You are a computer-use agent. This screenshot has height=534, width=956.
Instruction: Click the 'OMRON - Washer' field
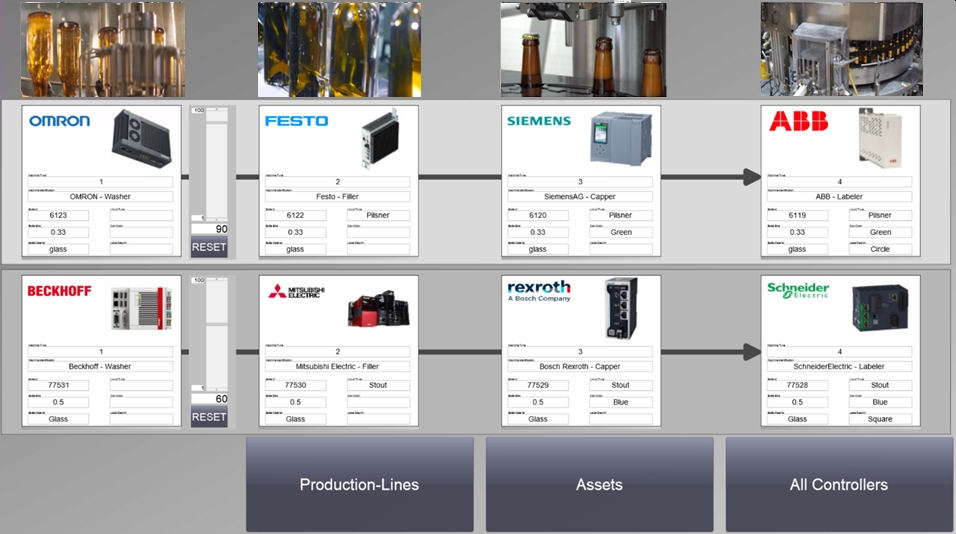pyautogui.click(x=101, y=196)
